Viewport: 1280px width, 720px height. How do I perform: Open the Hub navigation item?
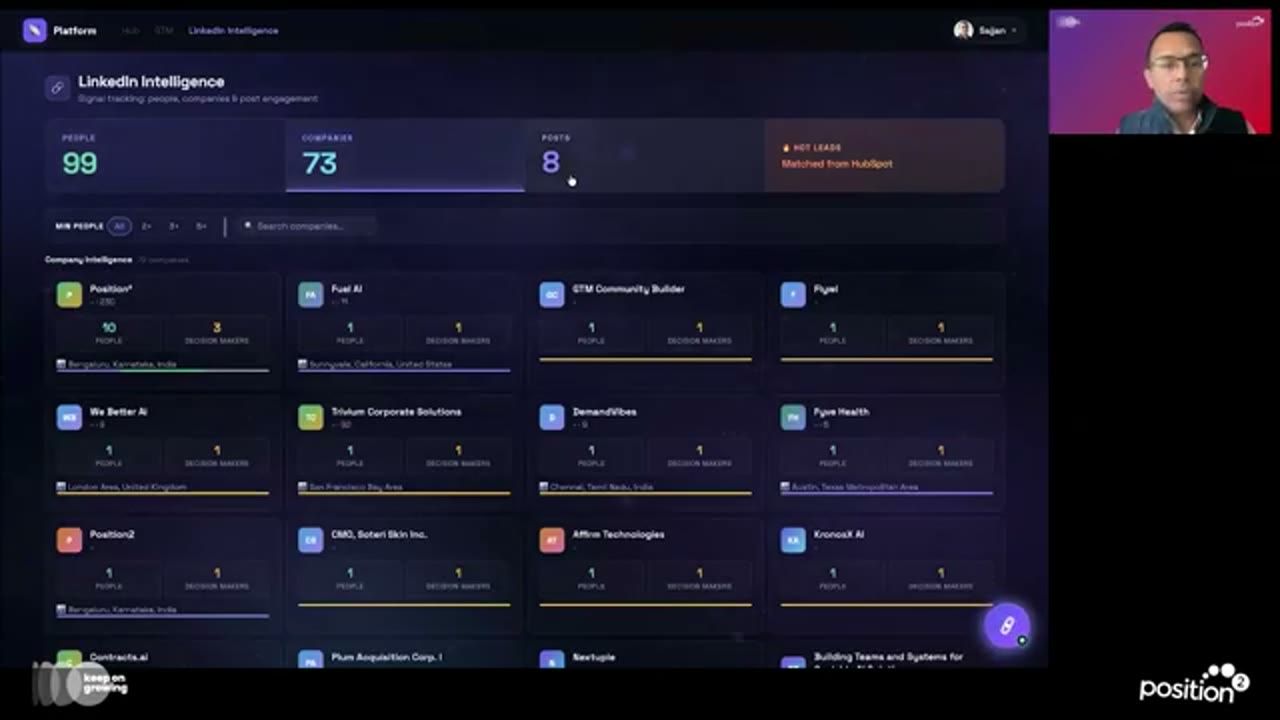click(130, 31)
